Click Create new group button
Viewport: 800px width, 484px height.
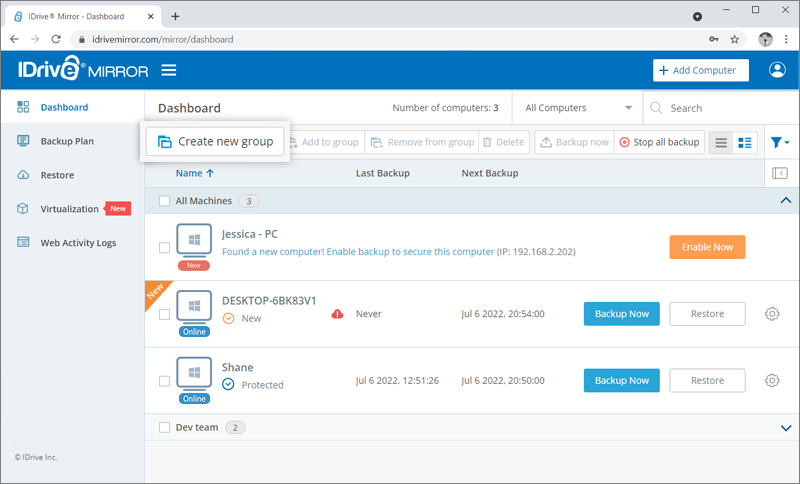tap(216, 142)
